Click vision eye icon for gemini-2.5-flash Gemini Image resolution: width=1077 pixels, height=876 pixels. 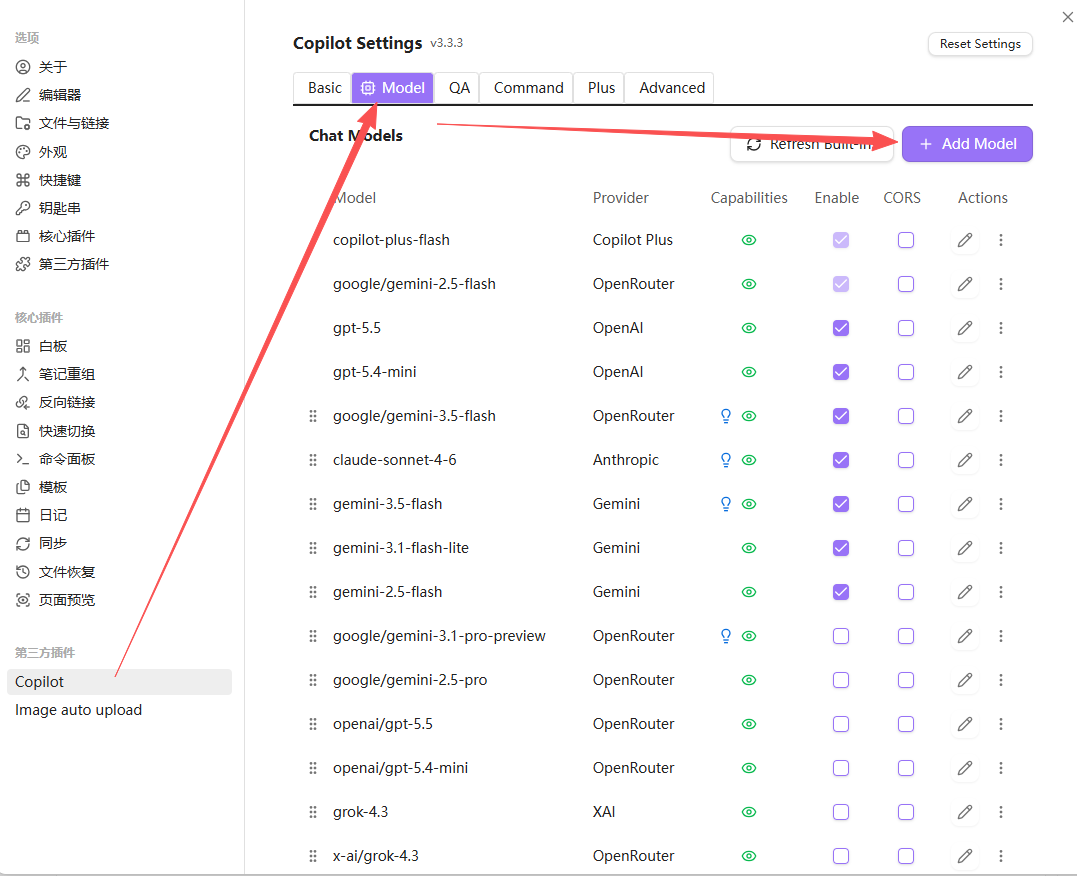pyautogui.click(x=749, y=592)
